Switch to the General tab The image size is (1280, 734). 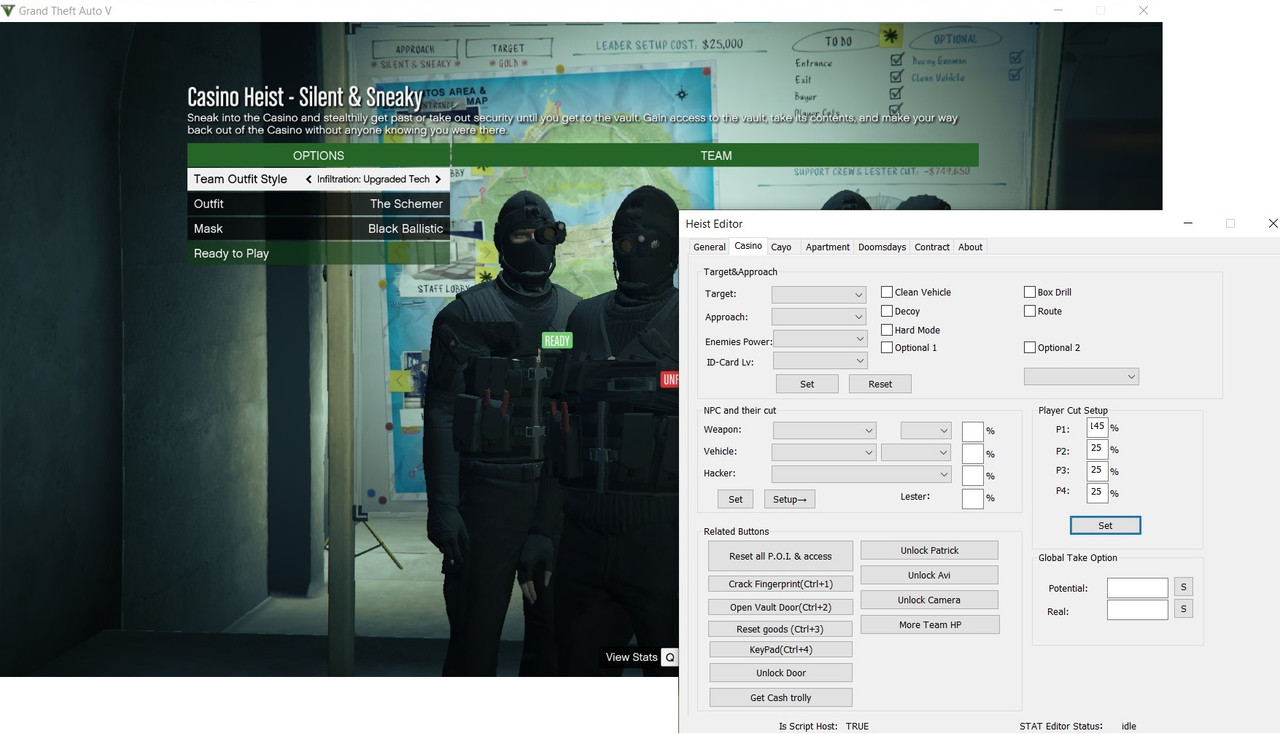click(x=709, y=247)
